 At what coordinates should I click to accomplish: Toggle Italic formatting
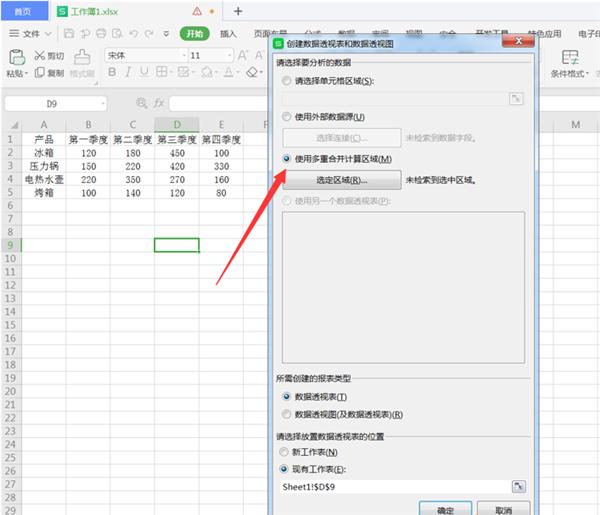(128, 72)
